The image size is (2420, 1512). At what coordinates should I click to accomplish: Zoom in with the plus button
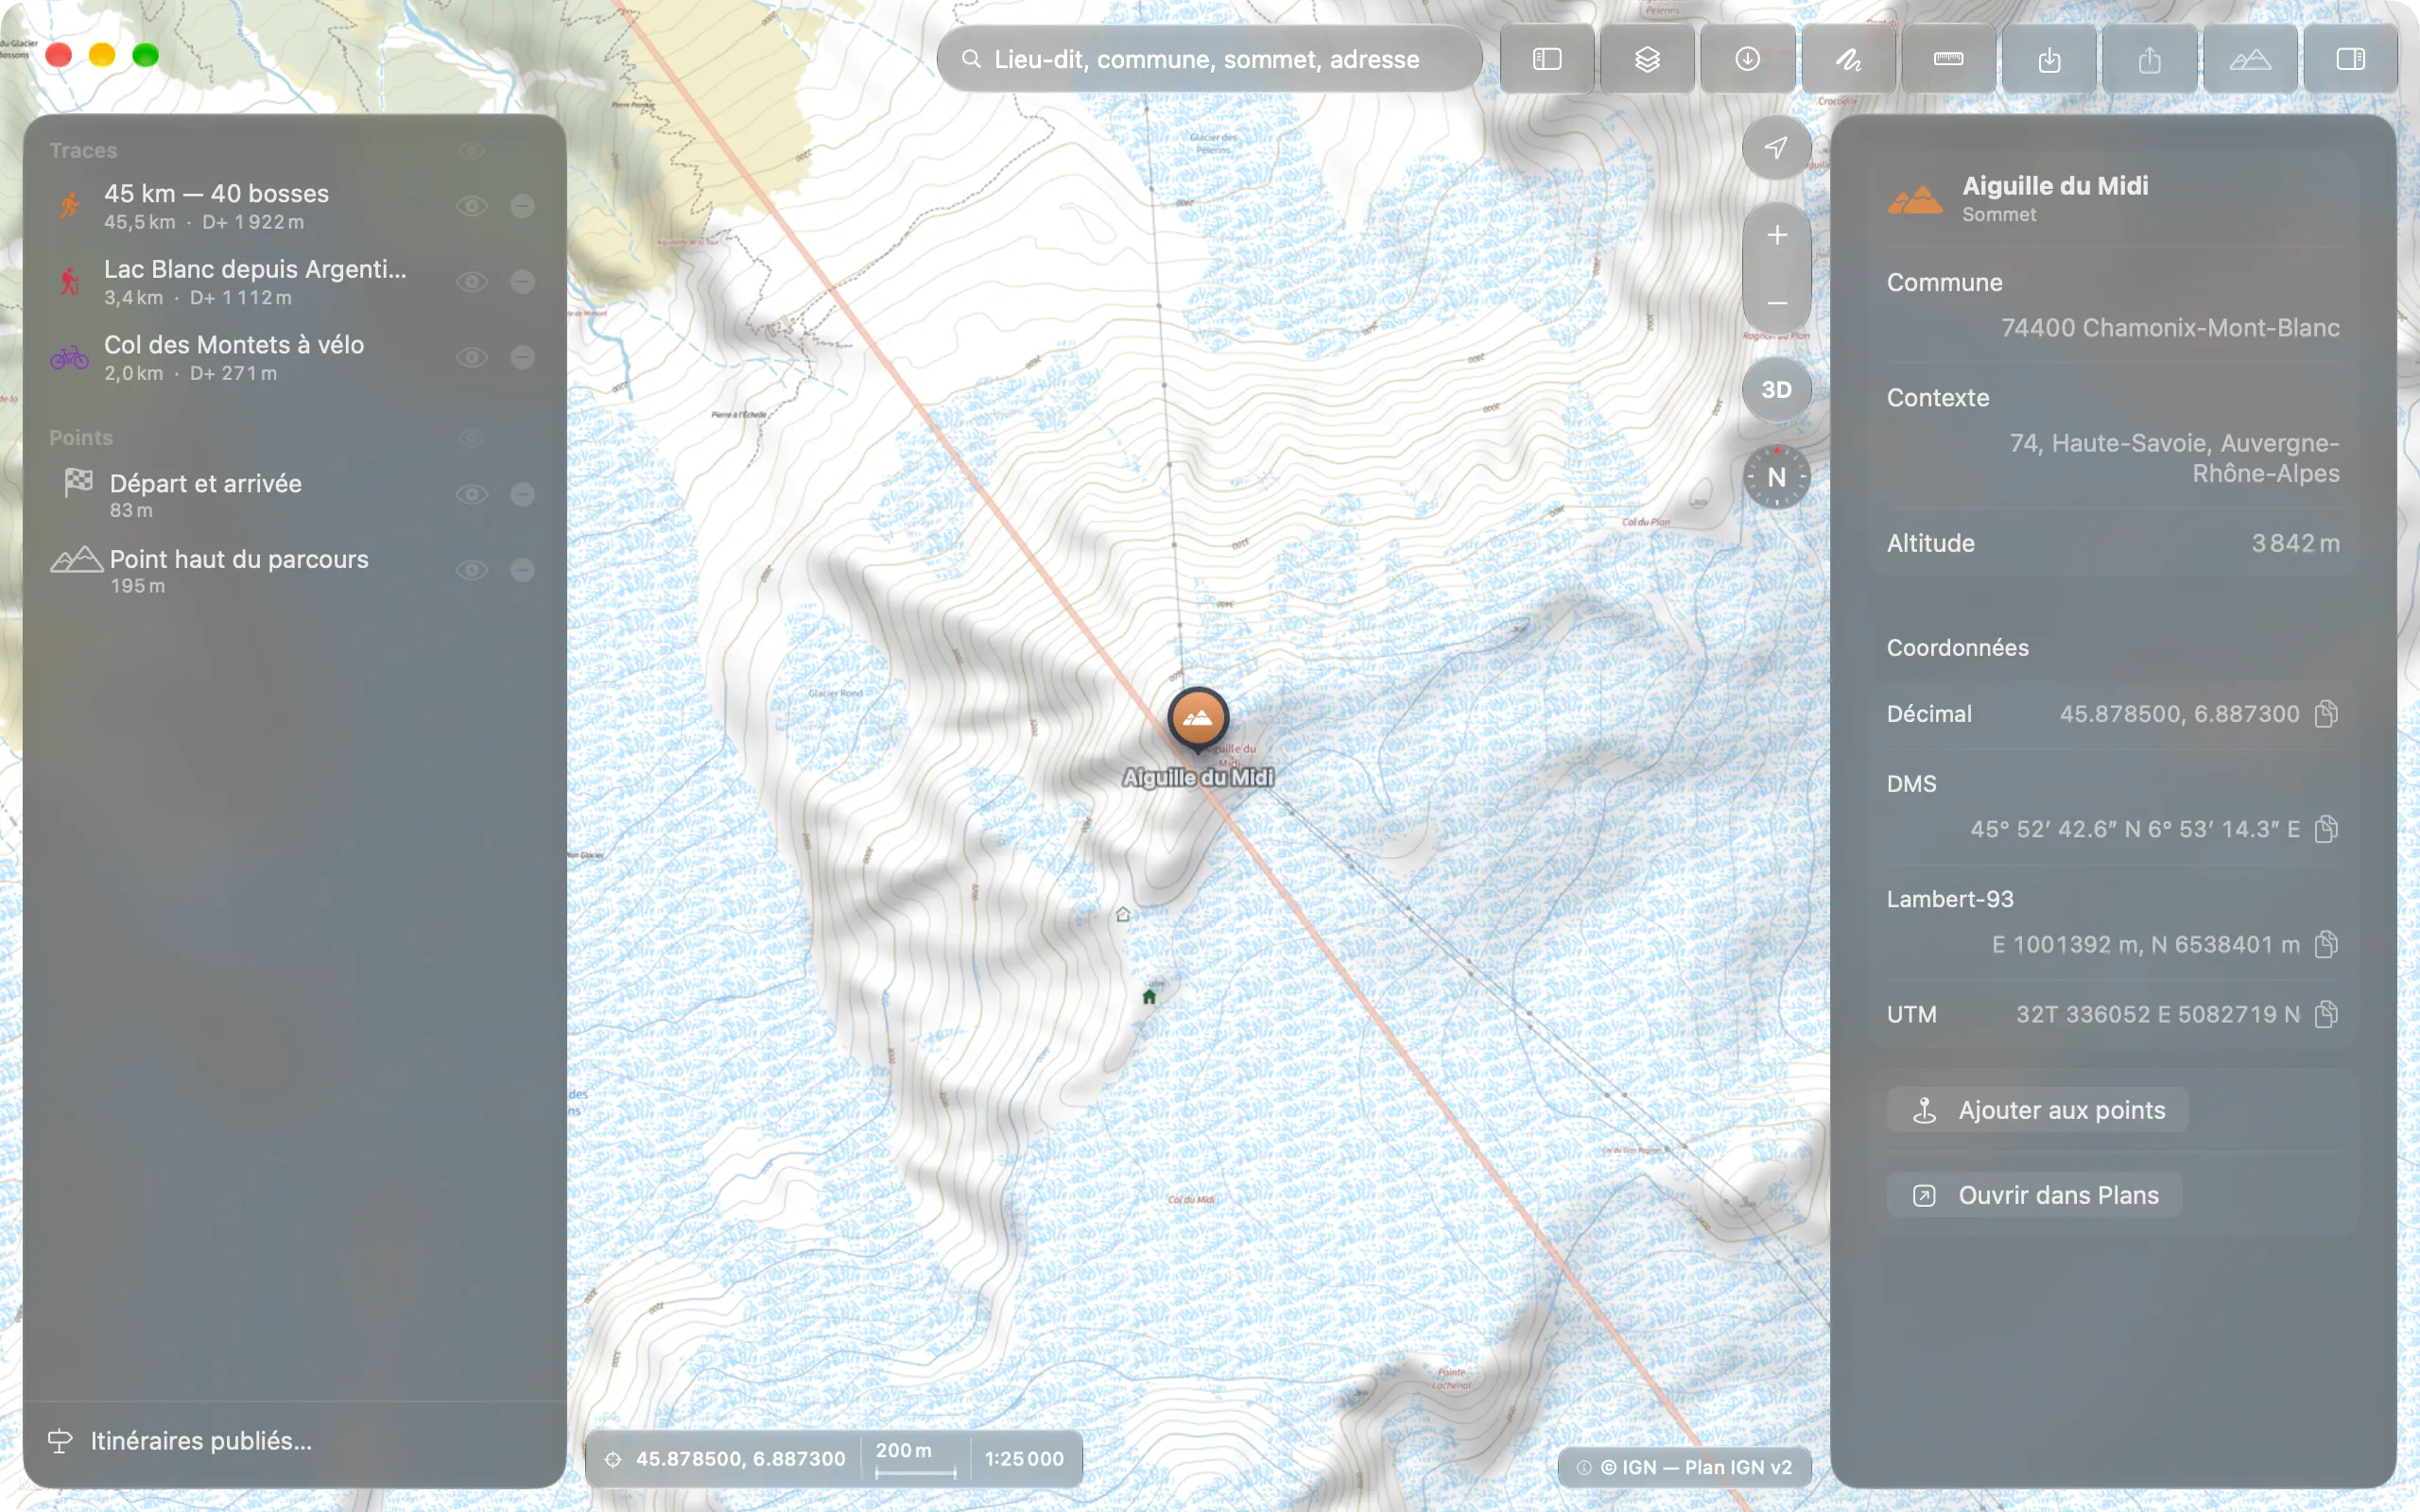(x=1776, y=235)
